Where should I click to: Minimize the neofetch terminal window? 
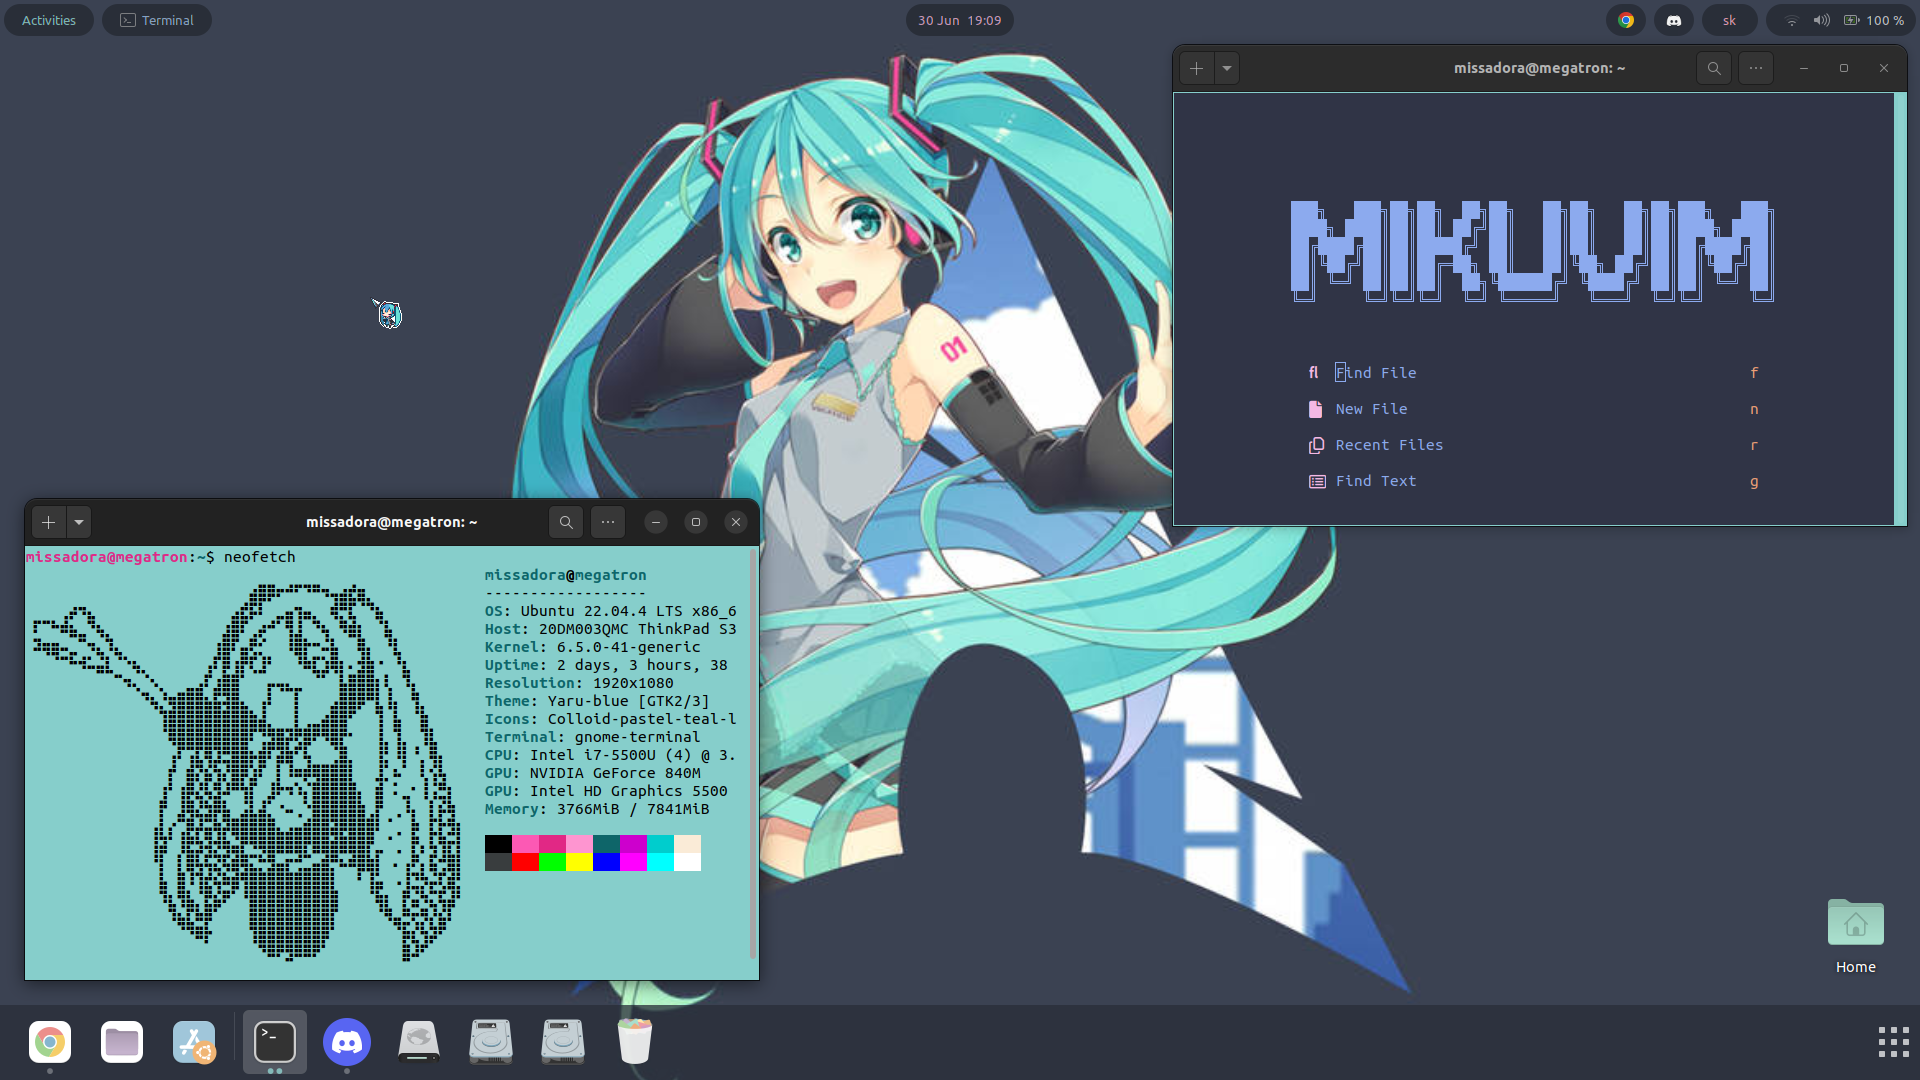(x=656, y=522)
